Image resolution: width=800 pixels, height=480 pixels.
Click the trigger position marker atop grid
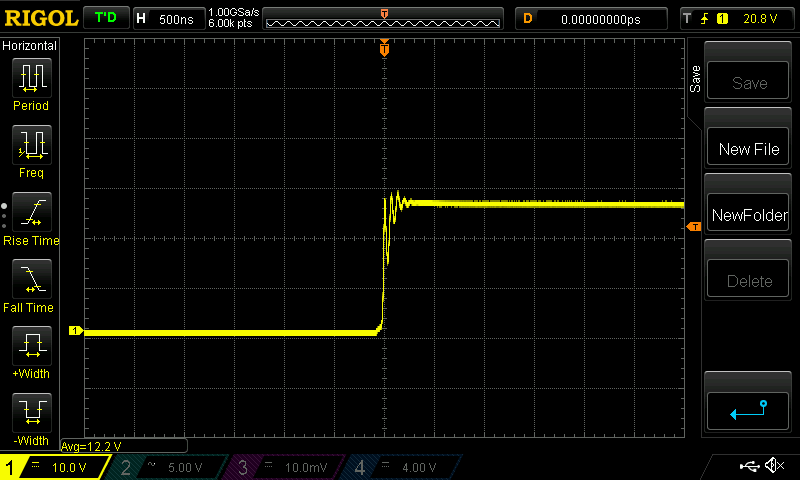click(385, 48)
